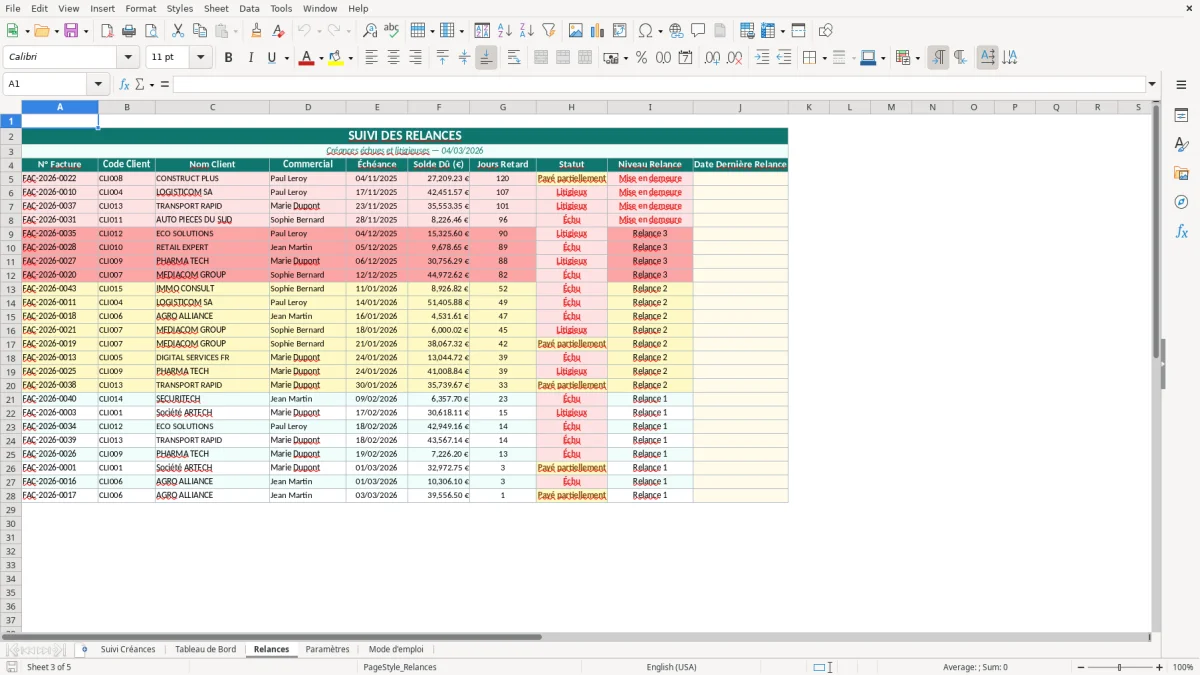Click the Cut scissors icon
1200x675 pixels.
tap(178, 31)
